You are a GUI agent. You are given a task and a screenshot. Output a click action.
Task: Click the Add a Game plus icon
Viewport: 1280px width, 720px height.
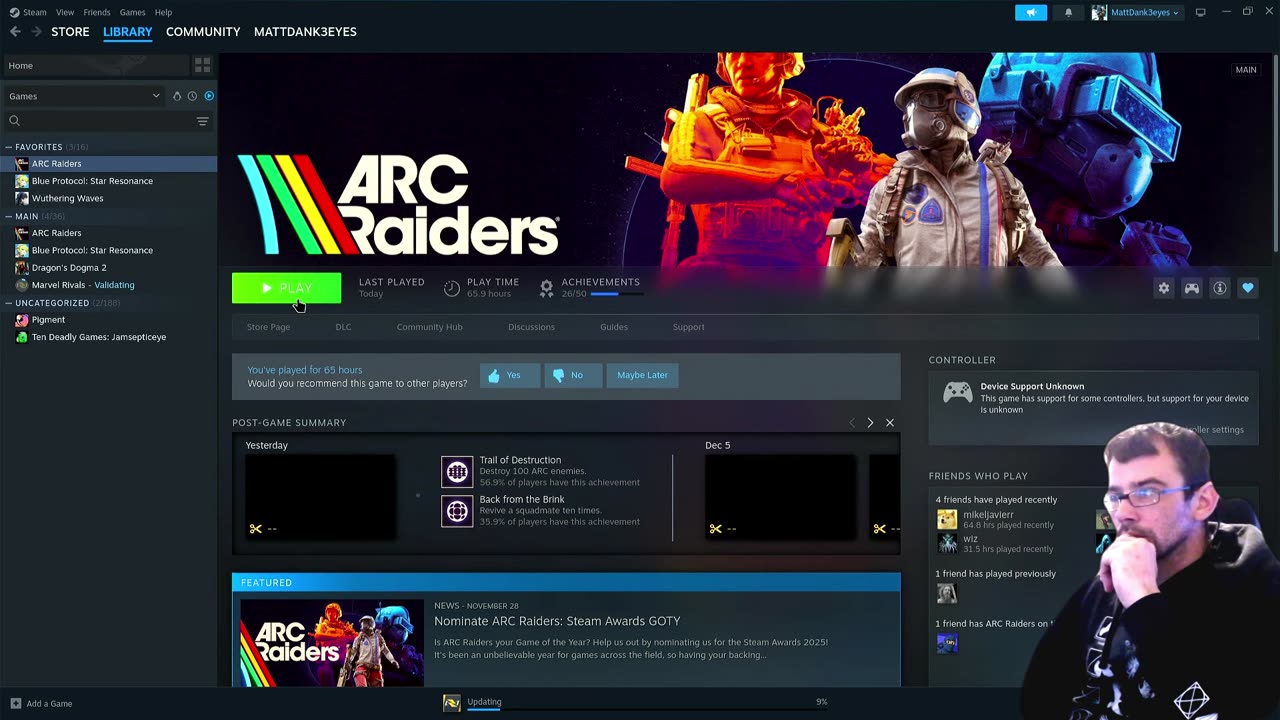click(x=15, y=704)
